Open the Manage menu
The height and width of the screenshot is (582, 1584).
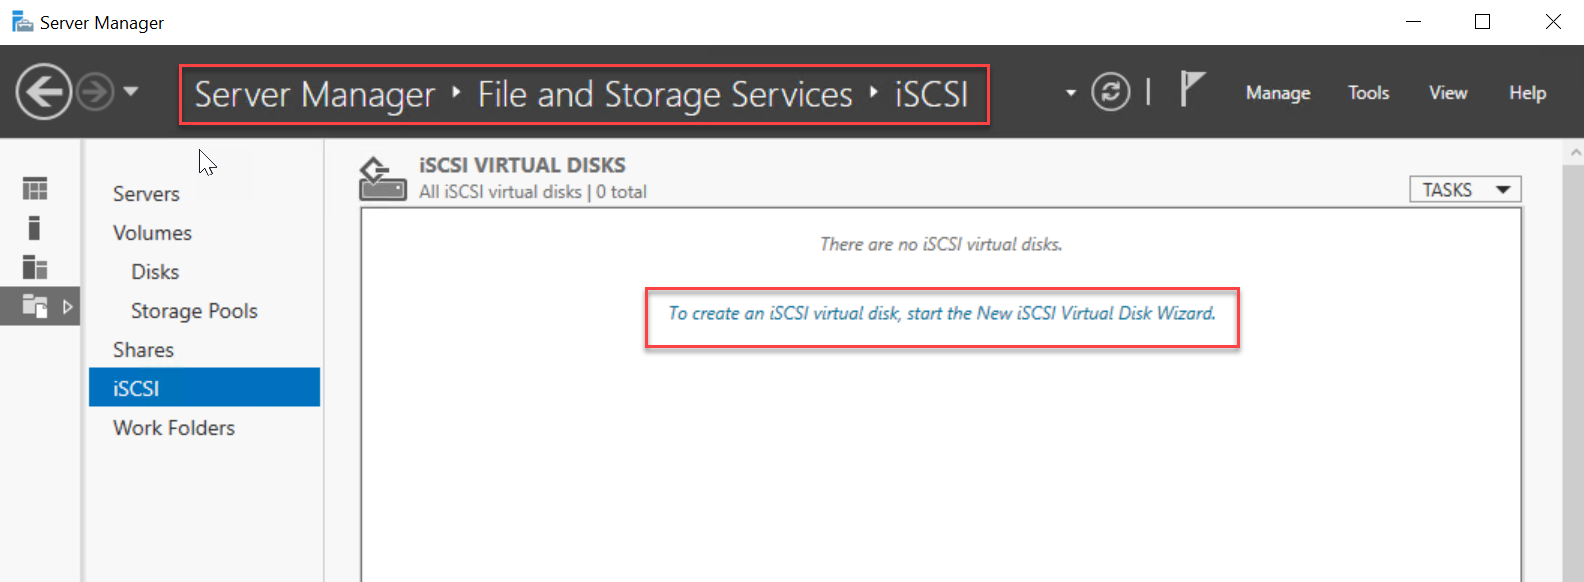pyautogui.click(x=1278, y=93)
